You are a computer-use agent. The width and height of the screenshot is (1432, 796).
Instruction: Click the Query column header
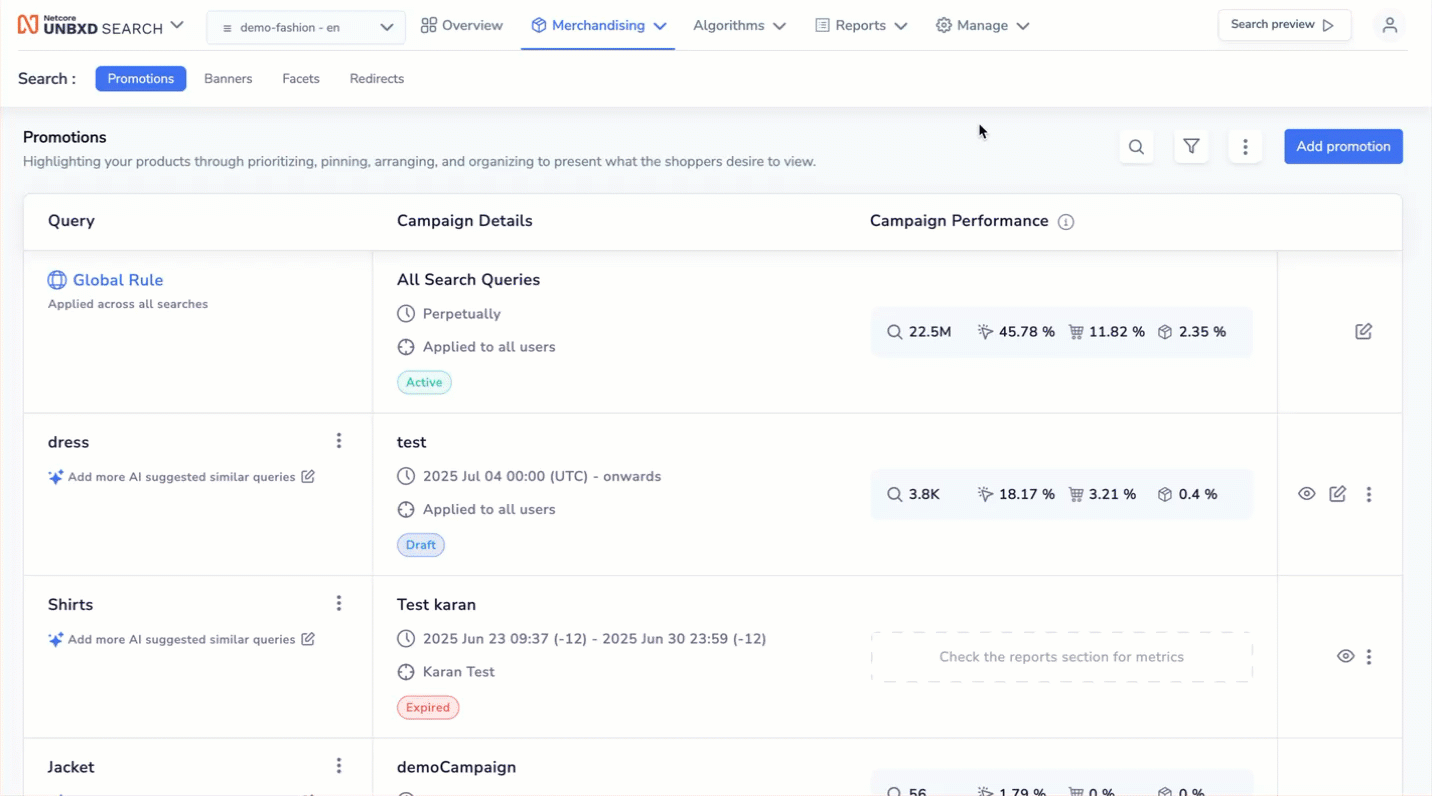pyautogui.click(x=71, y=221)
